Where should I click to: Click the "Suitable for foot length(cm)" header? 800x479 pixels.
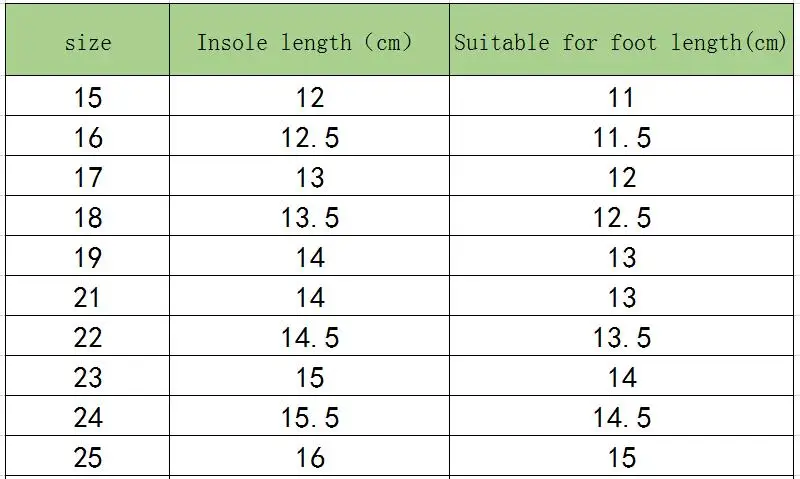pos(620,42)
